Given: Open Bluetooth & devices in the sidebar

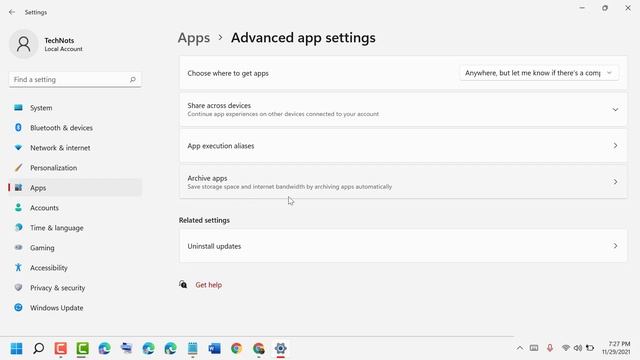Looking at the screenshot, I should coord(75,128).
